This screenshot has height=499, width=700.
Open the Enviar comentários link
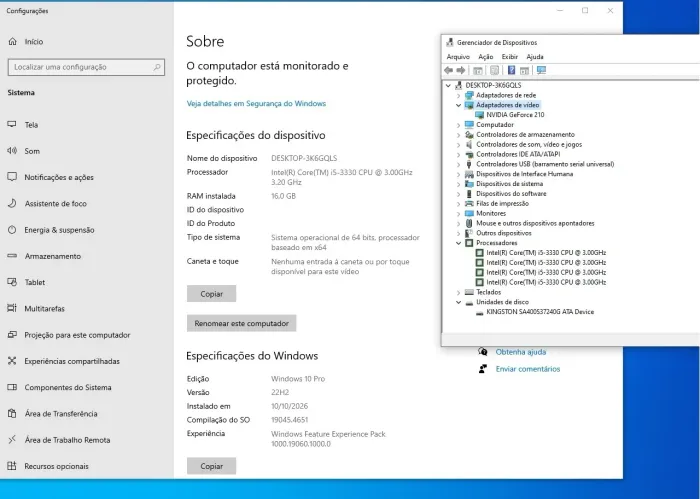click(528, 369)
